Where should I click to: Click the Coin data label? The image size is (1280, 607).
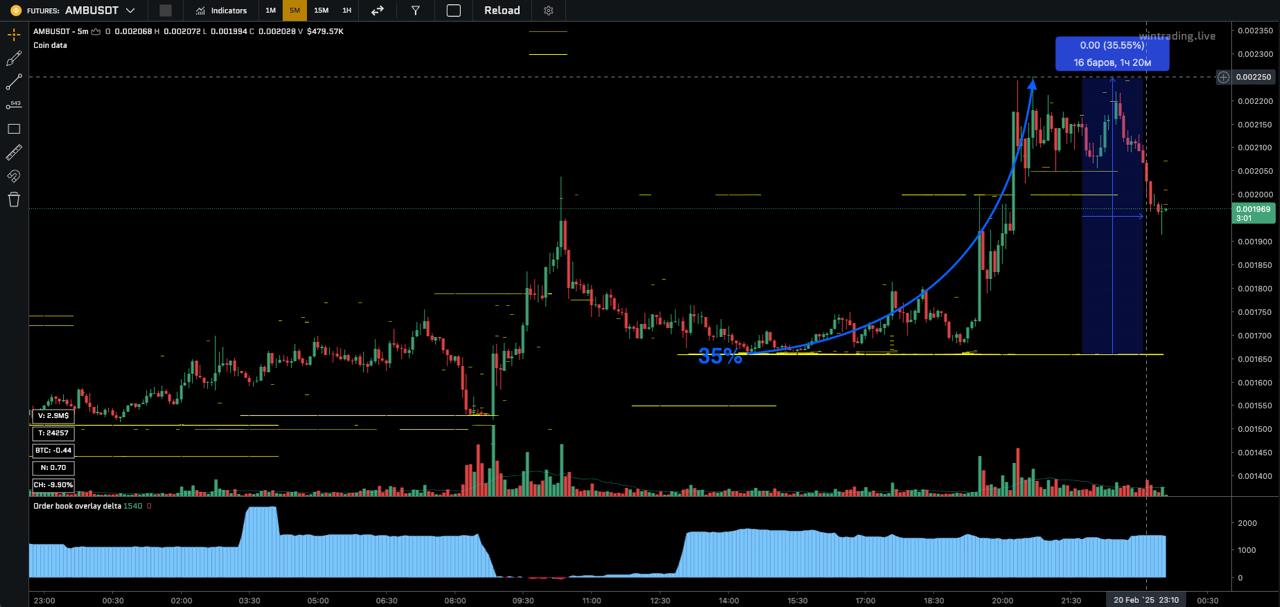(x=50, y=45)
